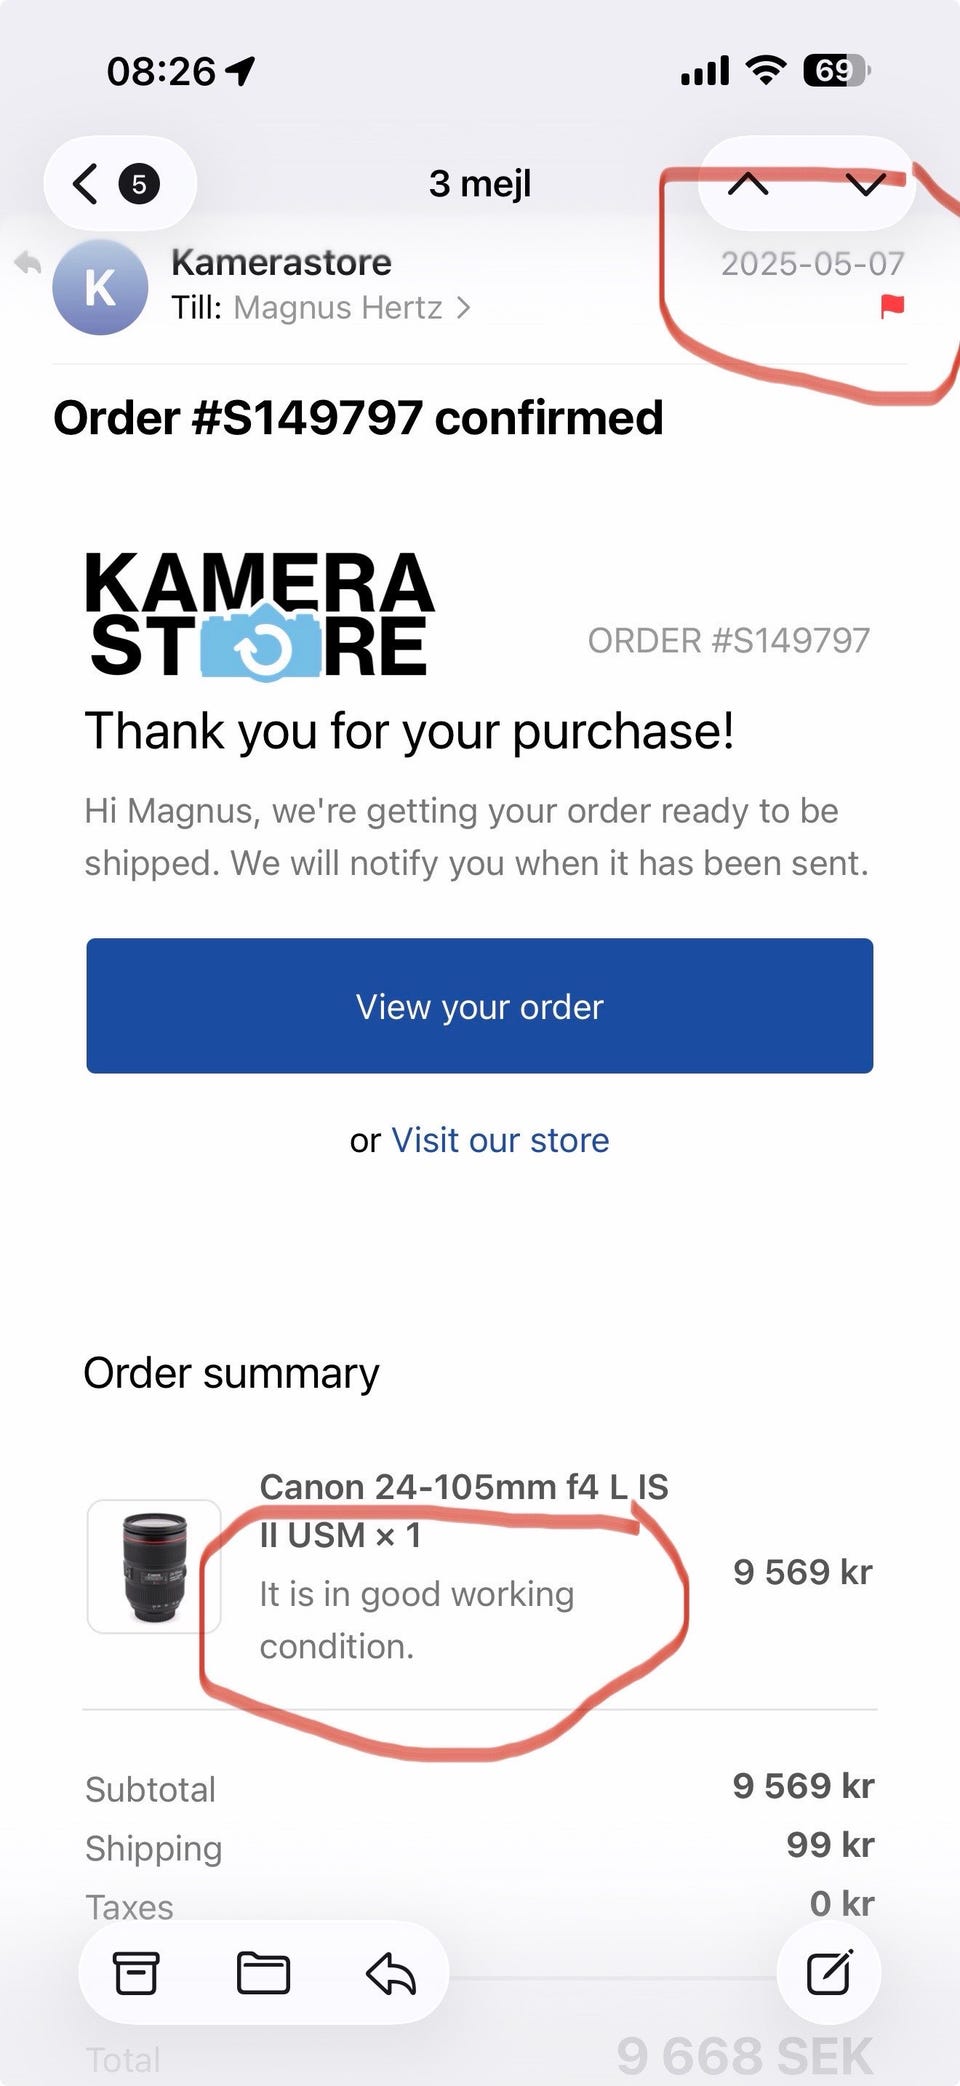
Task: Tap the back arrow to mailbox
Action: click(86, 184)
